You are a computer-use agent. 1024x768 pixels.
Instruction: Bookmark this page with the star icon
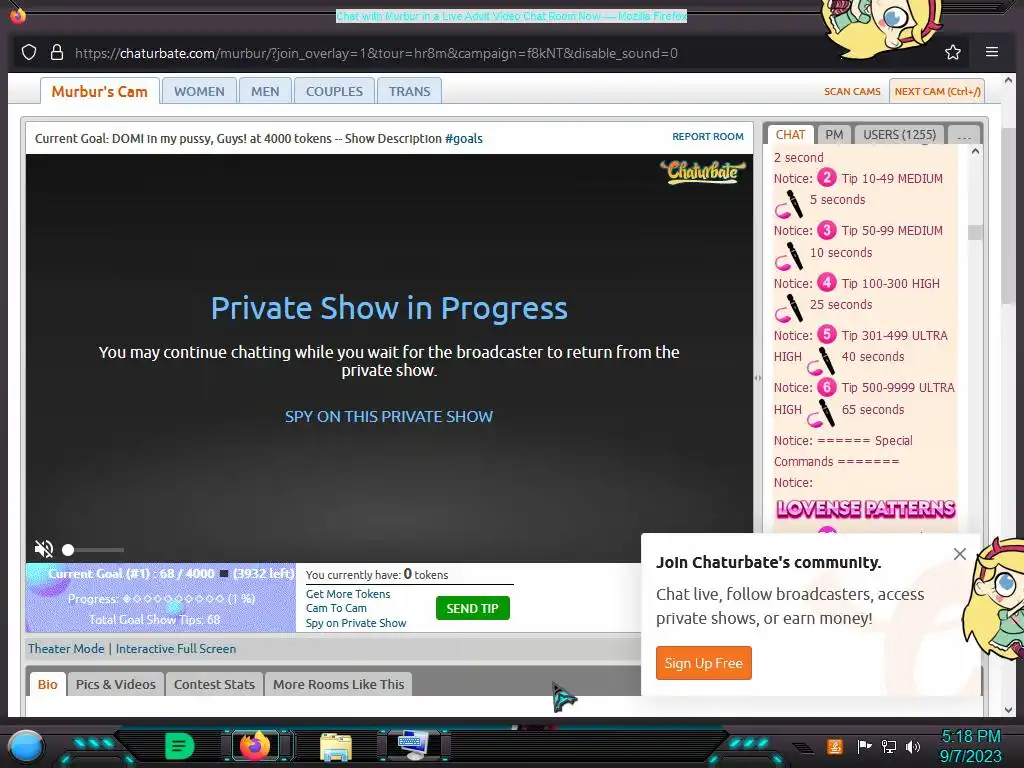pyautogui.click(x=953, y=52)
